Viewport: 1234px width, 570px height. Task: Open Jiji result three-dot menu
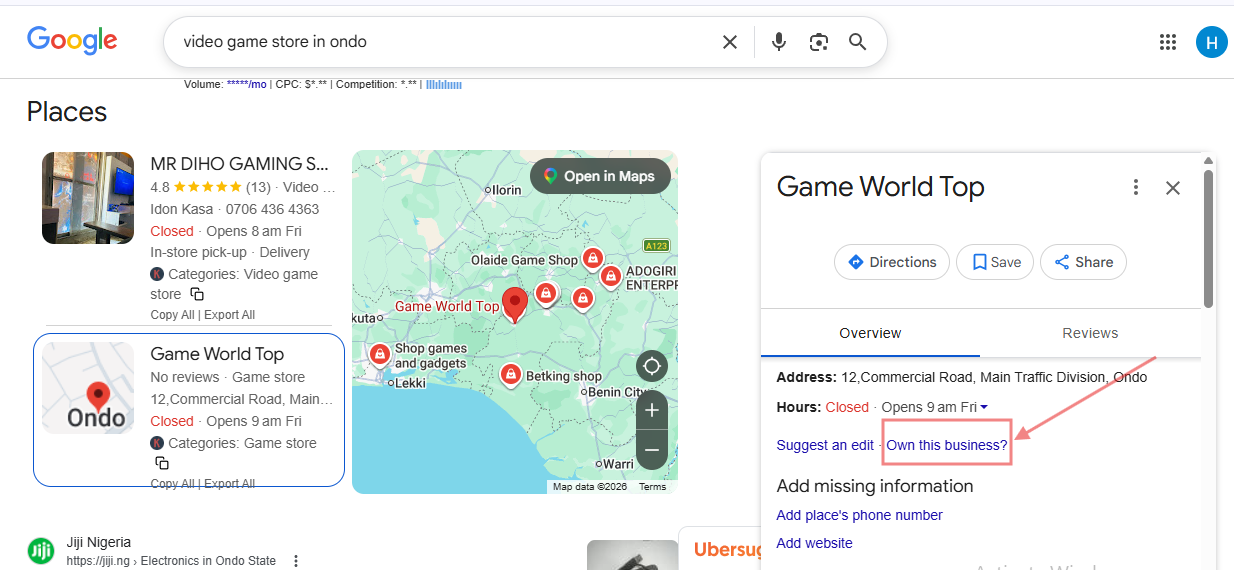tap(295, 561)
